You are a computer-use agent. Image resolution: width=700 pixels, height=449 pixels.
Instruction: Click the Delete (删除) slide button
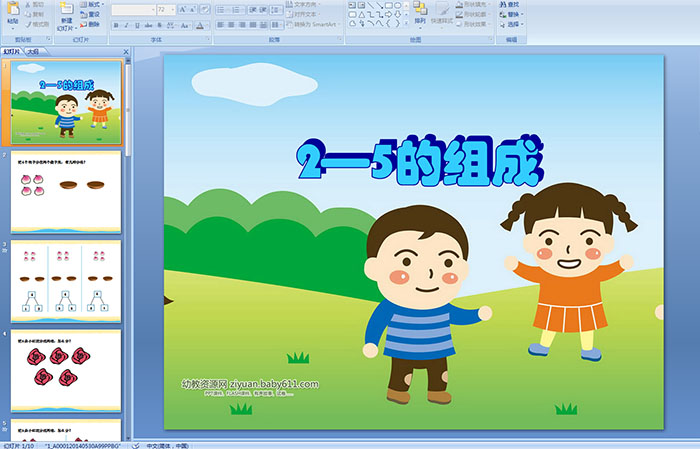pyautogui.click(x=90, y=24)
